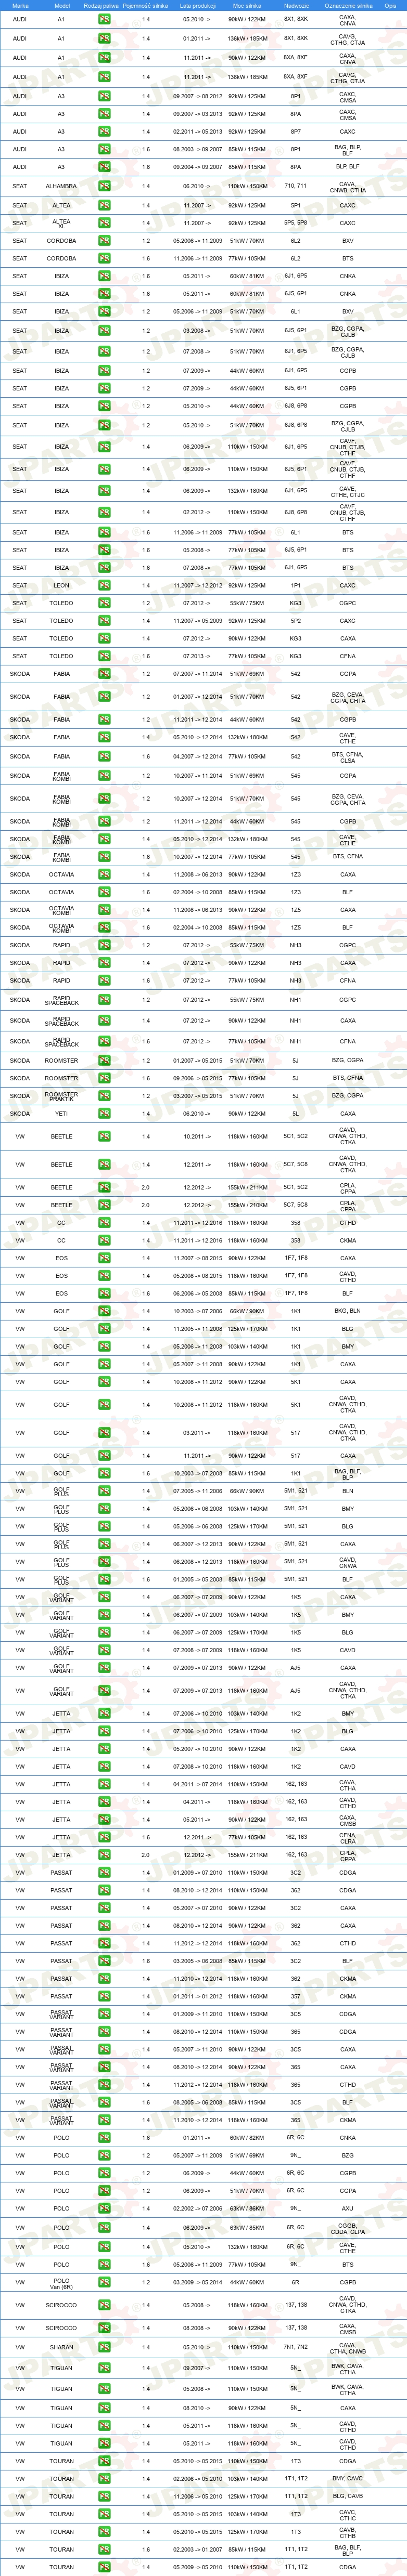The height and width of the screenshot is (2576, 407).
Task: Click fuel icon in AUDI A3 8P7 row
Action: tap(104, 131)
